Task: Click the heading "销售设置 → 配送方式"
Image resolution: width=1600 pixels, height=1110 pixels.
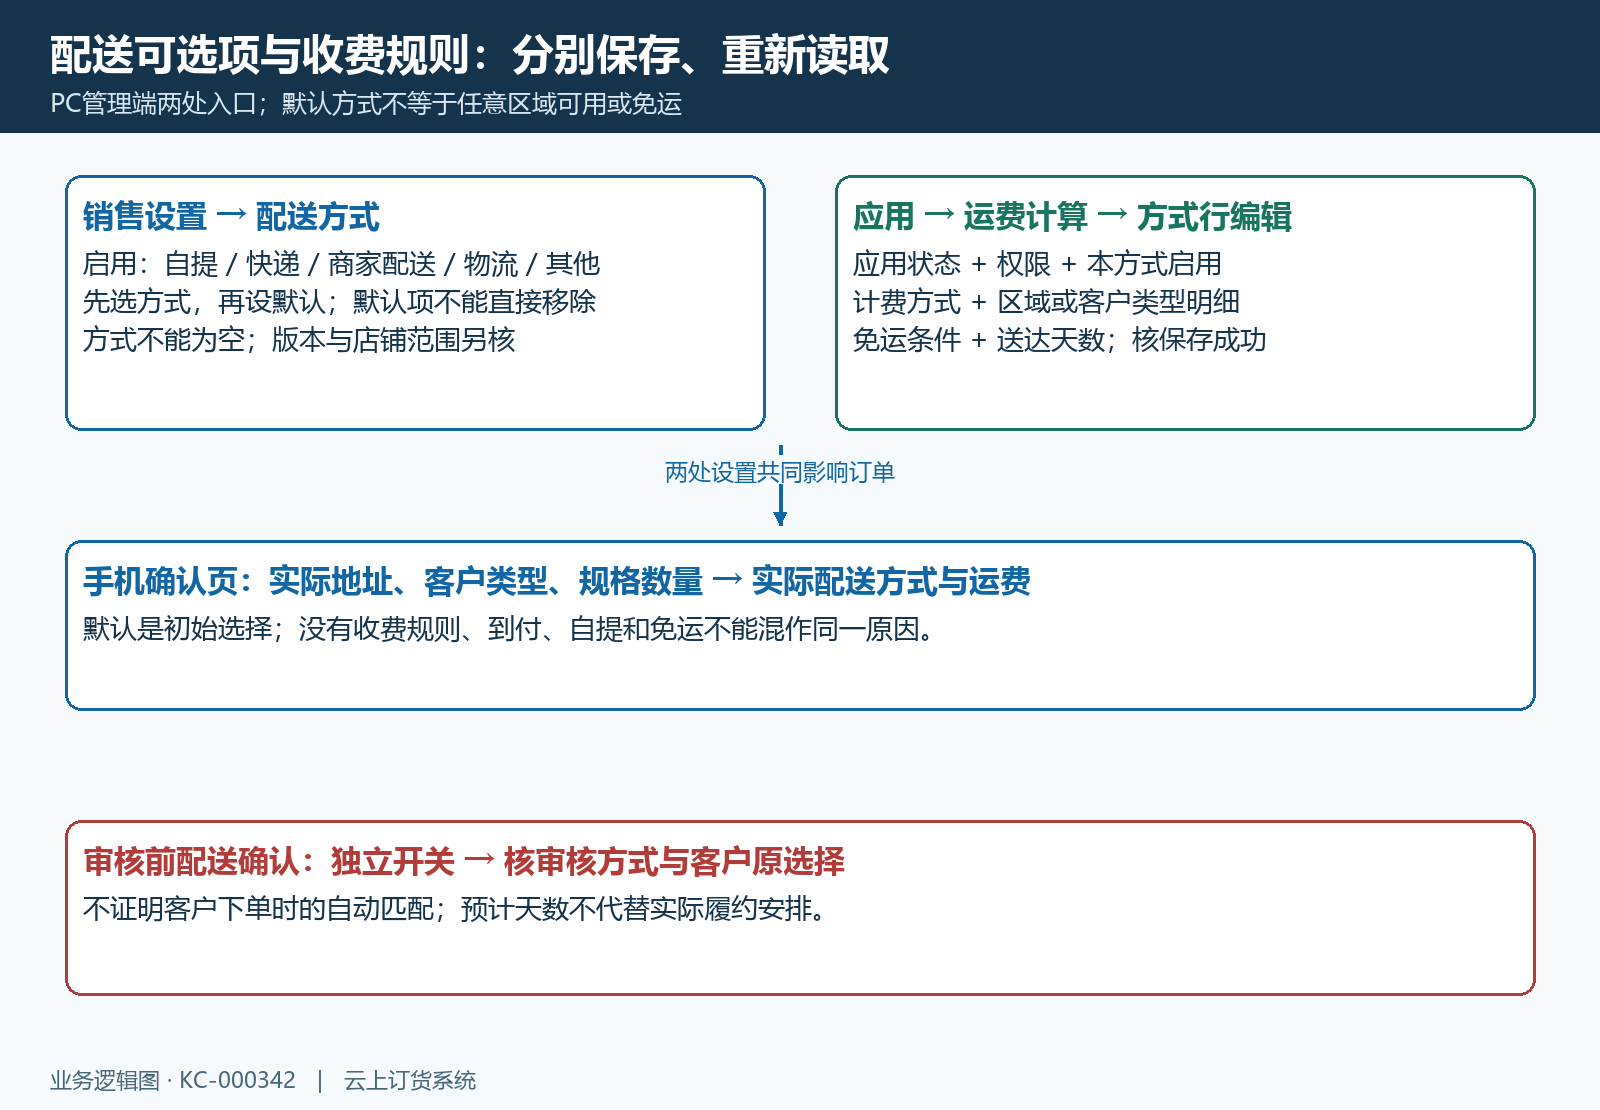Action: click(231, 216)
